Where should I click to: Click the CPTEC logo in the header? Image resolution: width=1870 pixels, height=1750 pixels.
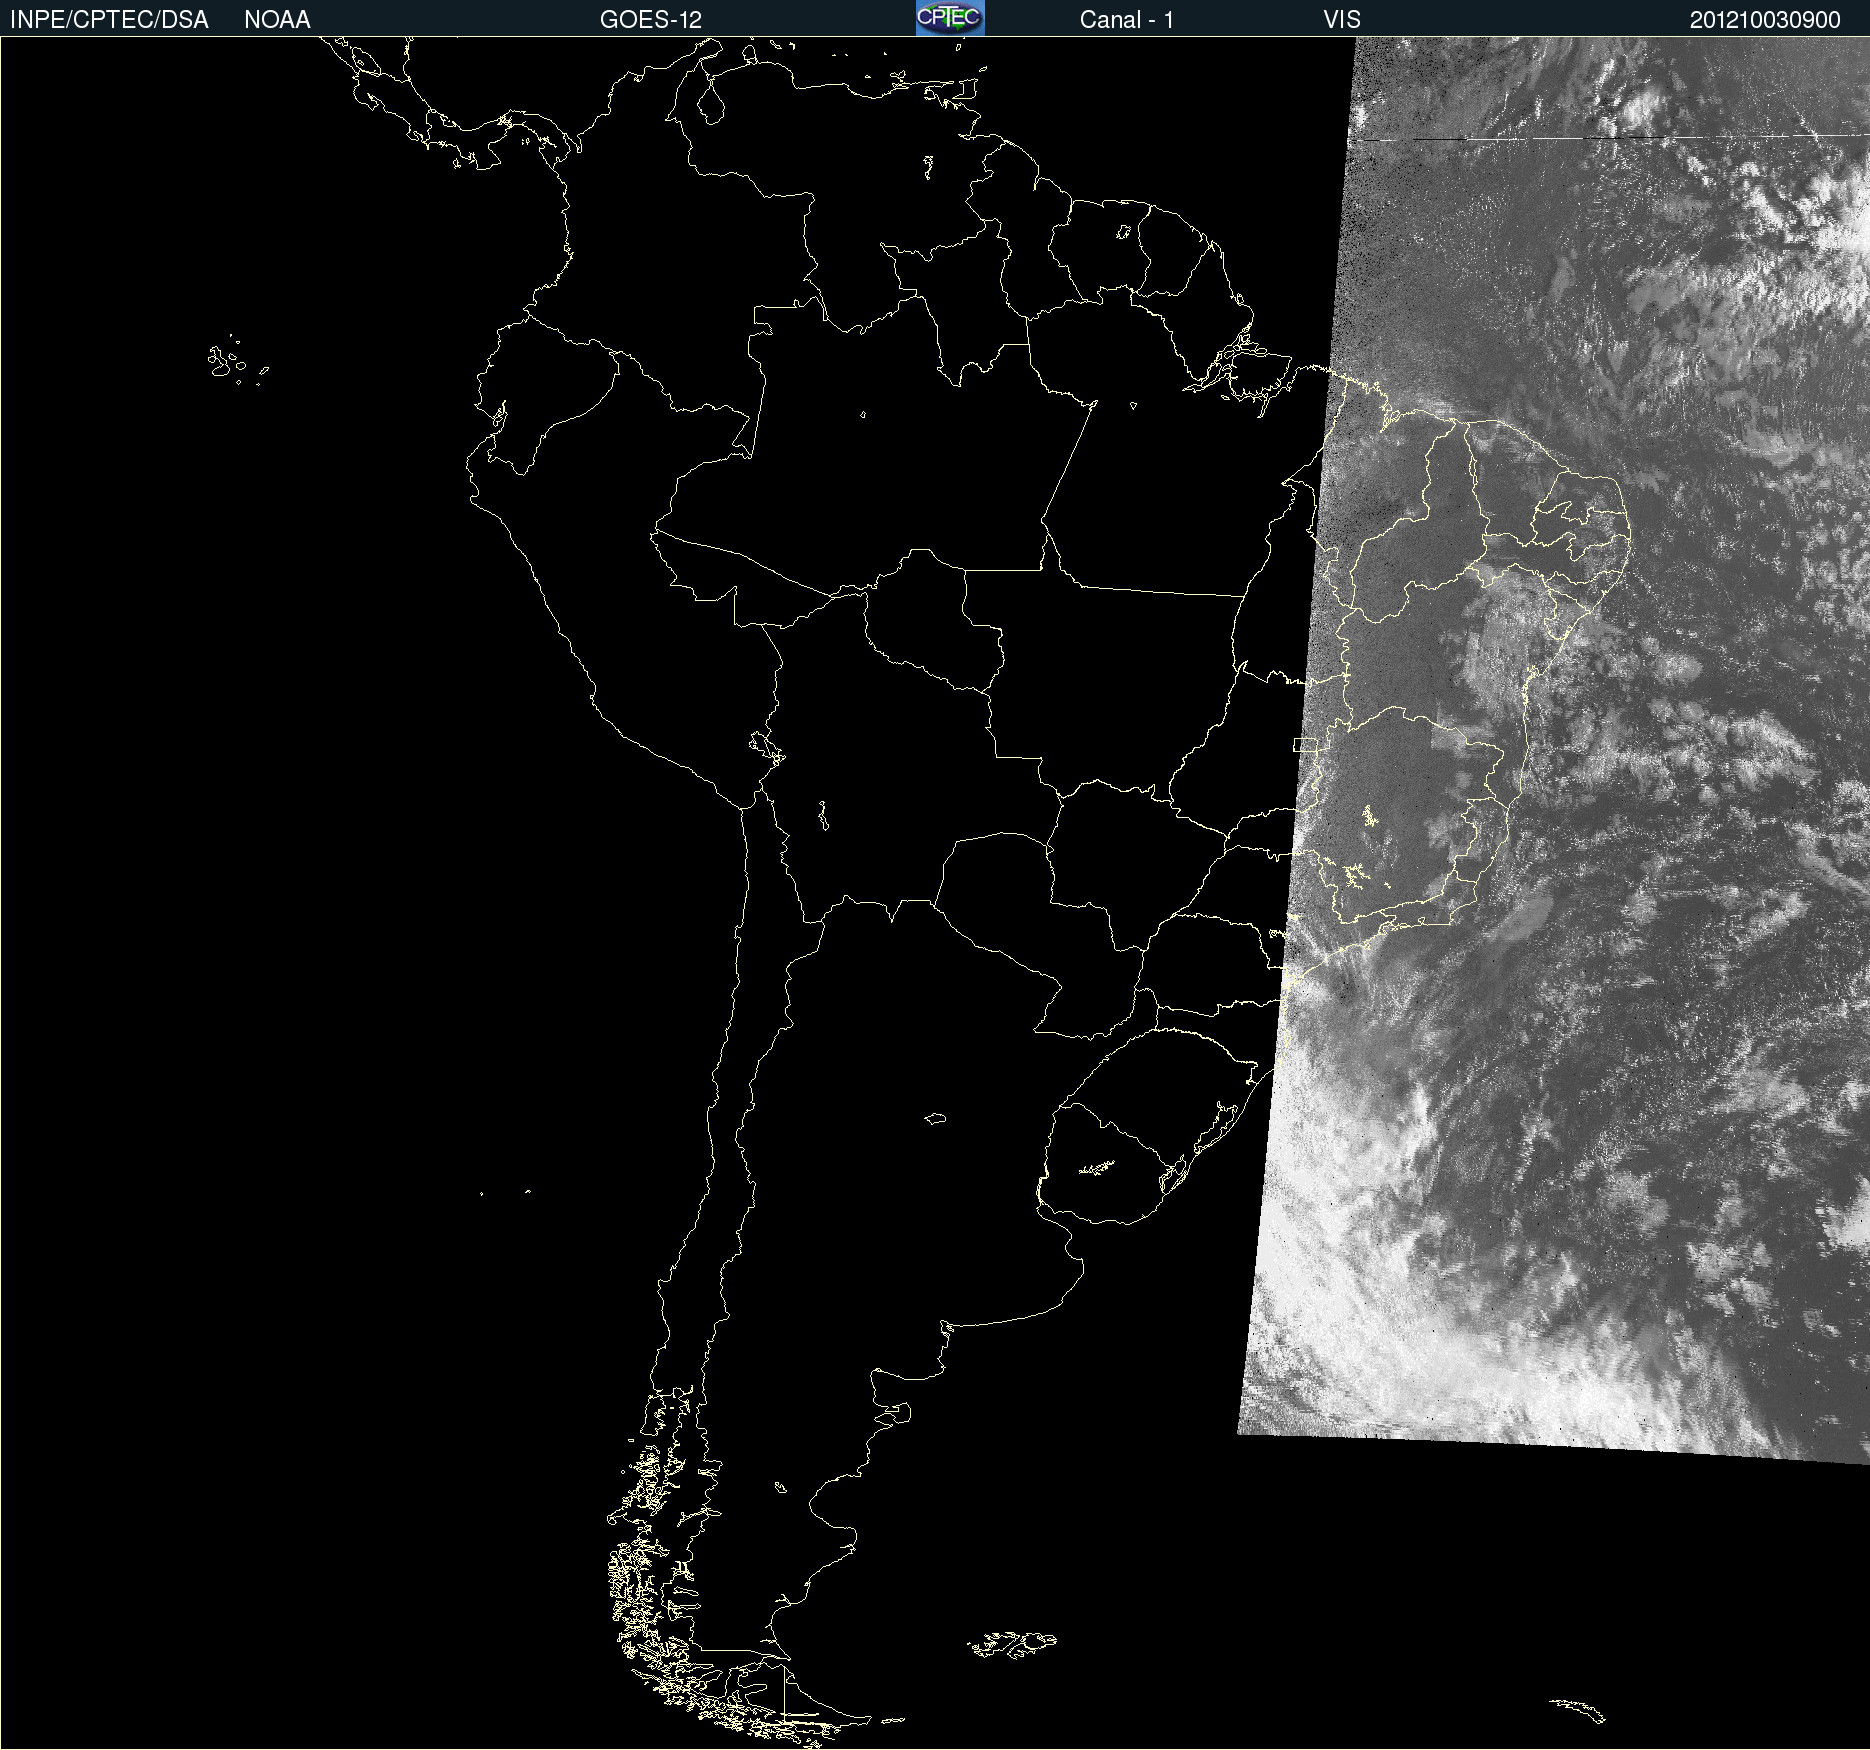(950, 18)
